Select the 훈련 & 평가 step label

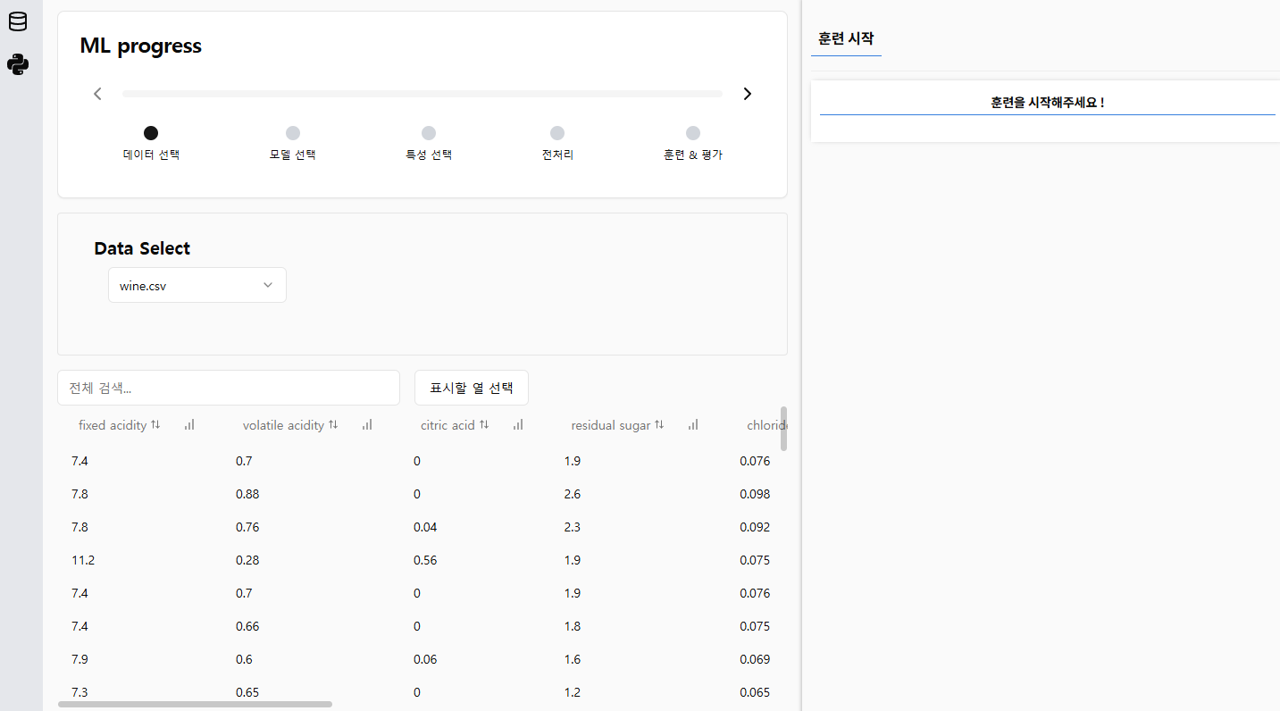click(x=693, y=154)
